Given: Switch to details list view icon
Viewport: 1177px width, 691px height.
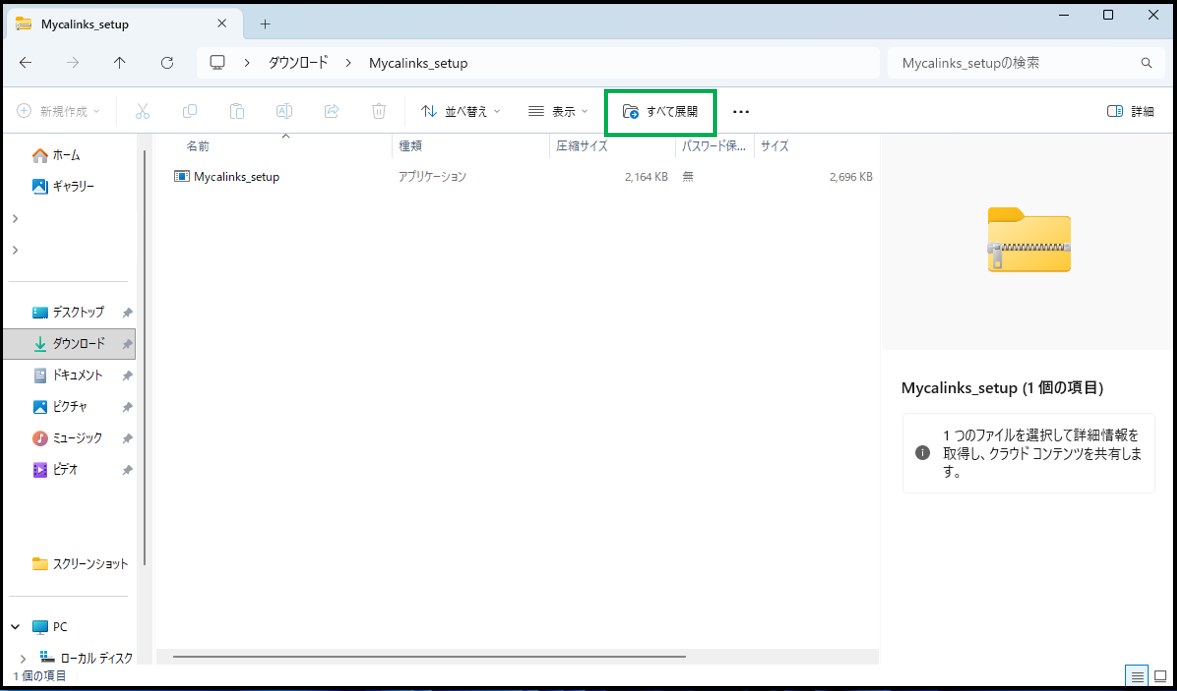Looking at the screenshot, I should point(1136,675).
